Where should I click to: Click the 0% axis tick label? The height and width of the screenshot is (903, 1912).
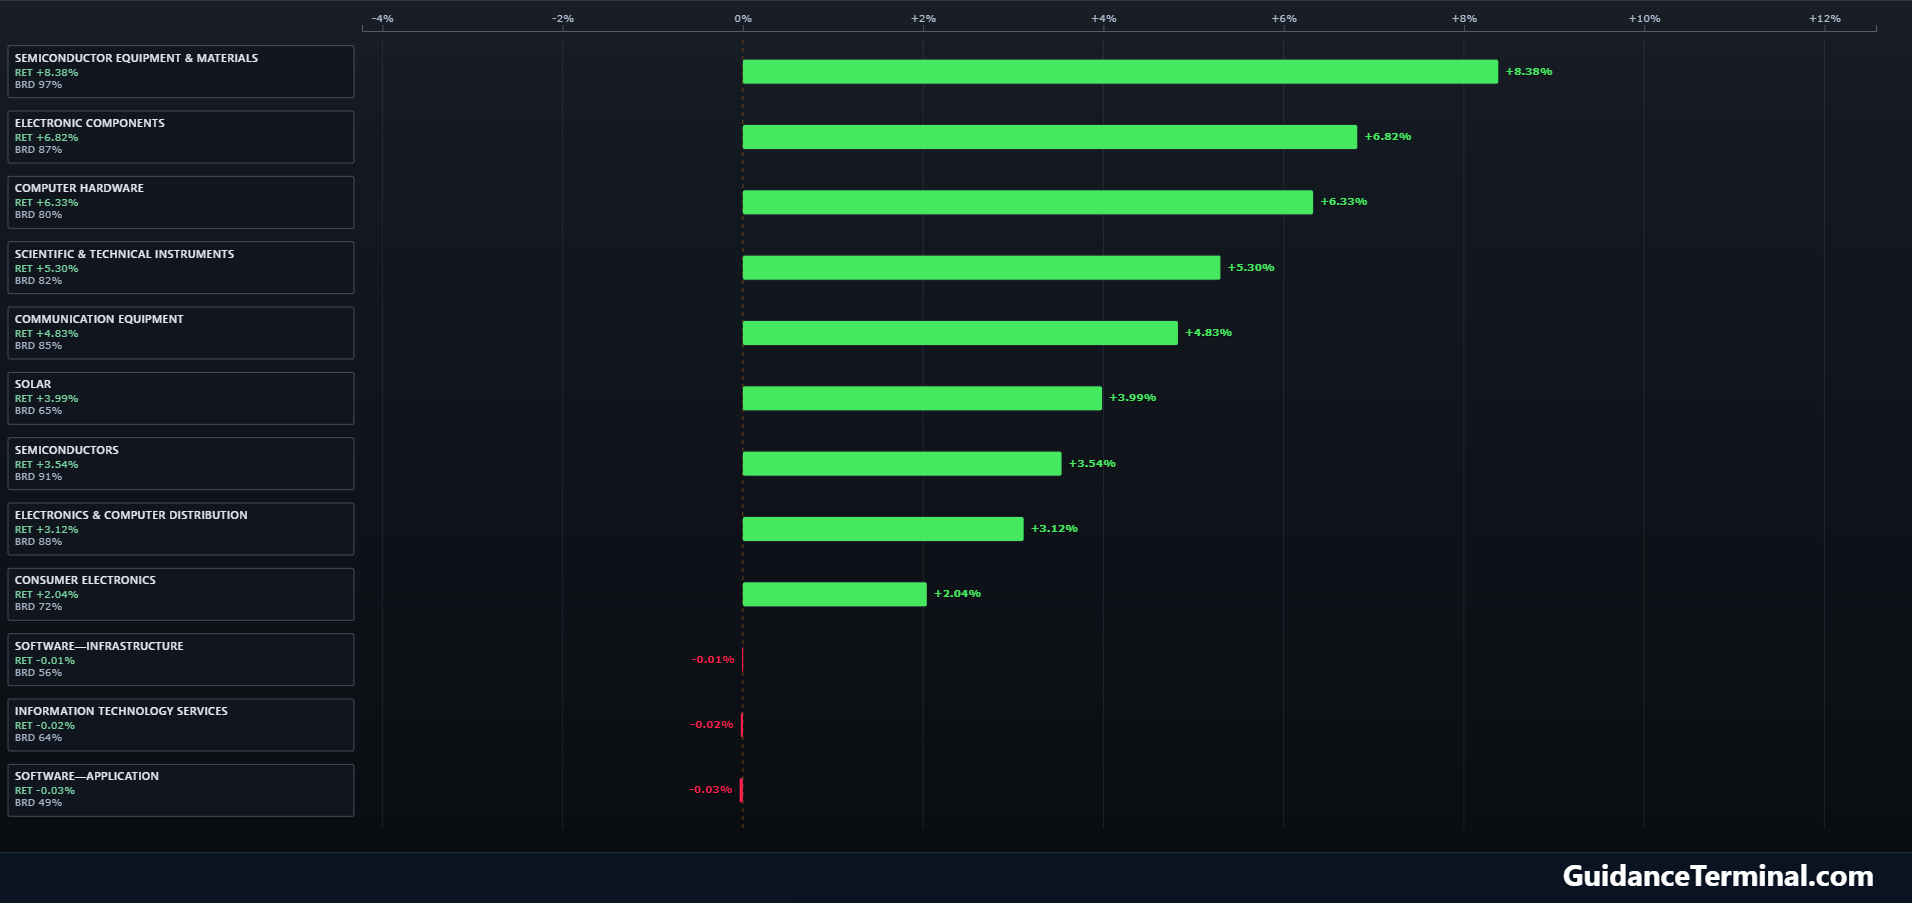[743, 19]
